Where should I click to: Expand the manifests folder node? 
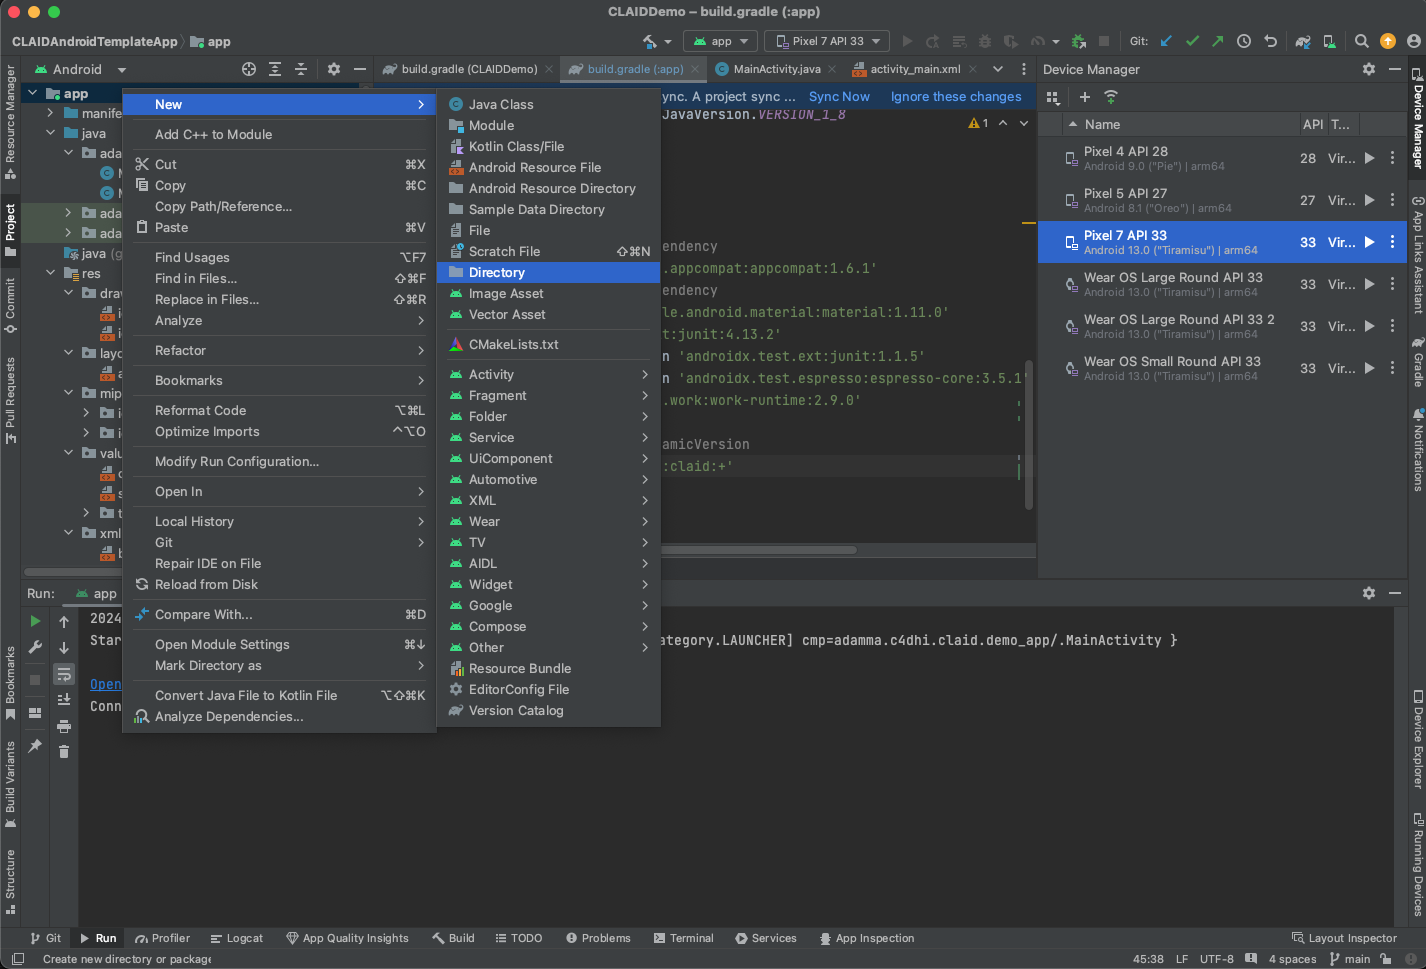click(x=50, y=113)
